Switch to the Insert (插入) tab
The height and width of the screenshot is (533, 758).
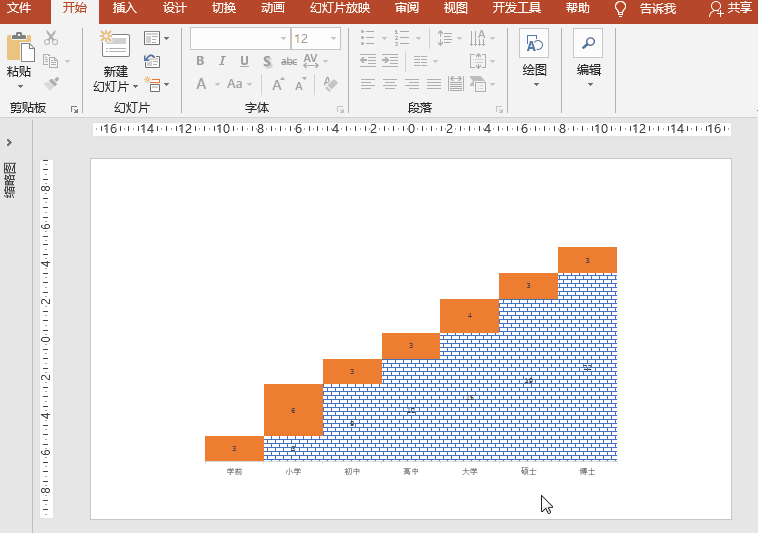tap(125, 8)
